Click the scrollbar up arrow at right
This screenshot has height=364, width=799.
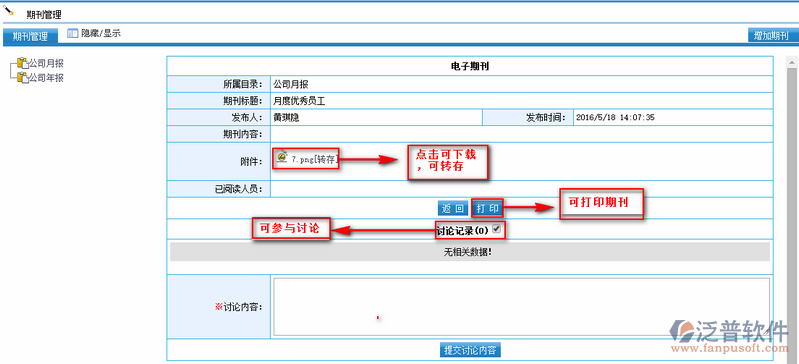(x=792, y=61)
